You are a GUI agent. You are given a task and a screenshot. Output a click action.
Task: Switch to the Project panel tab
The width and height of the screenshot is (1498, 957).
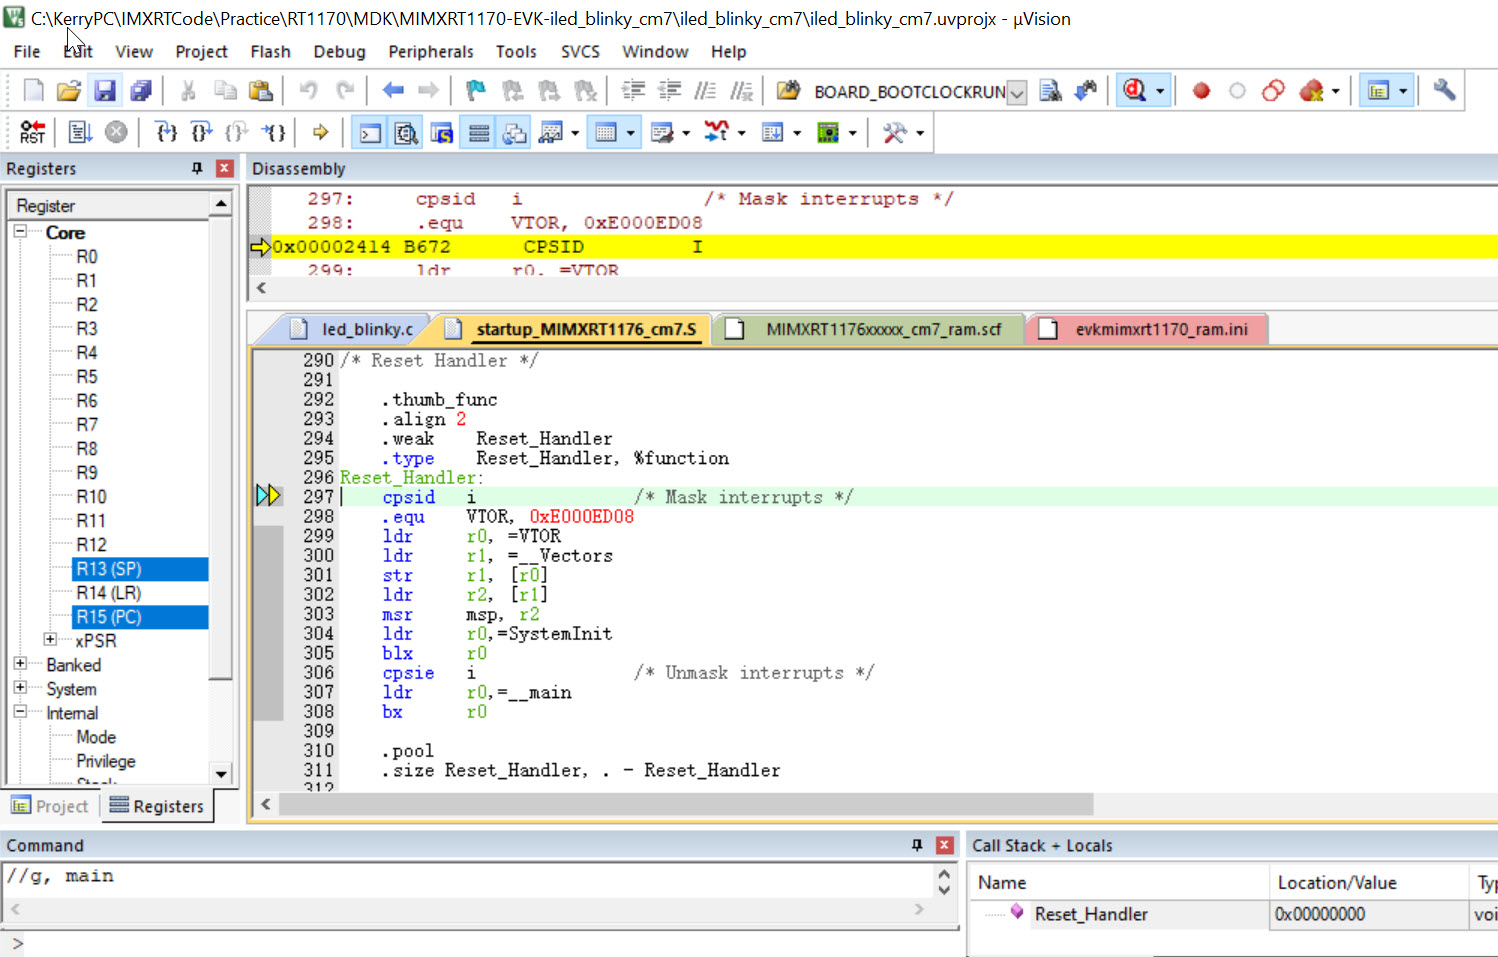point(50,806)
